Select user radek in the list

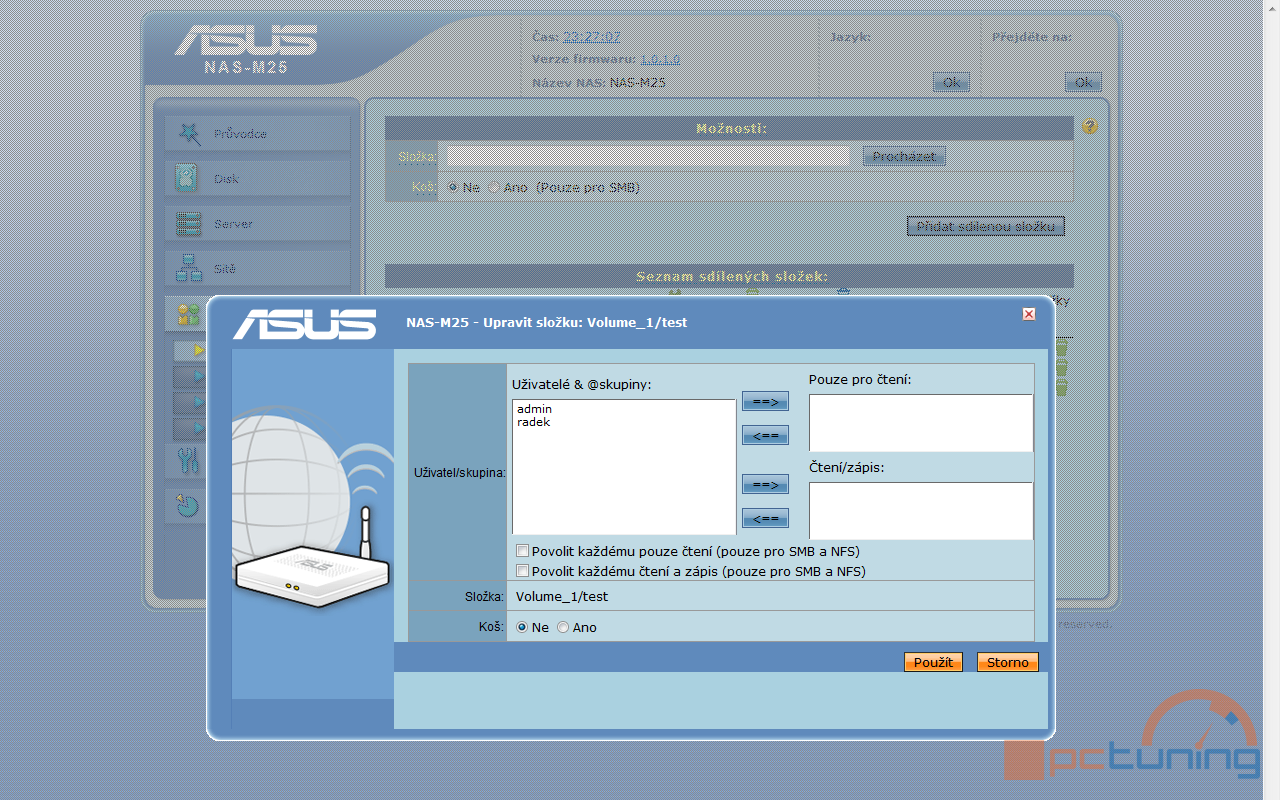tap(533, 422)
